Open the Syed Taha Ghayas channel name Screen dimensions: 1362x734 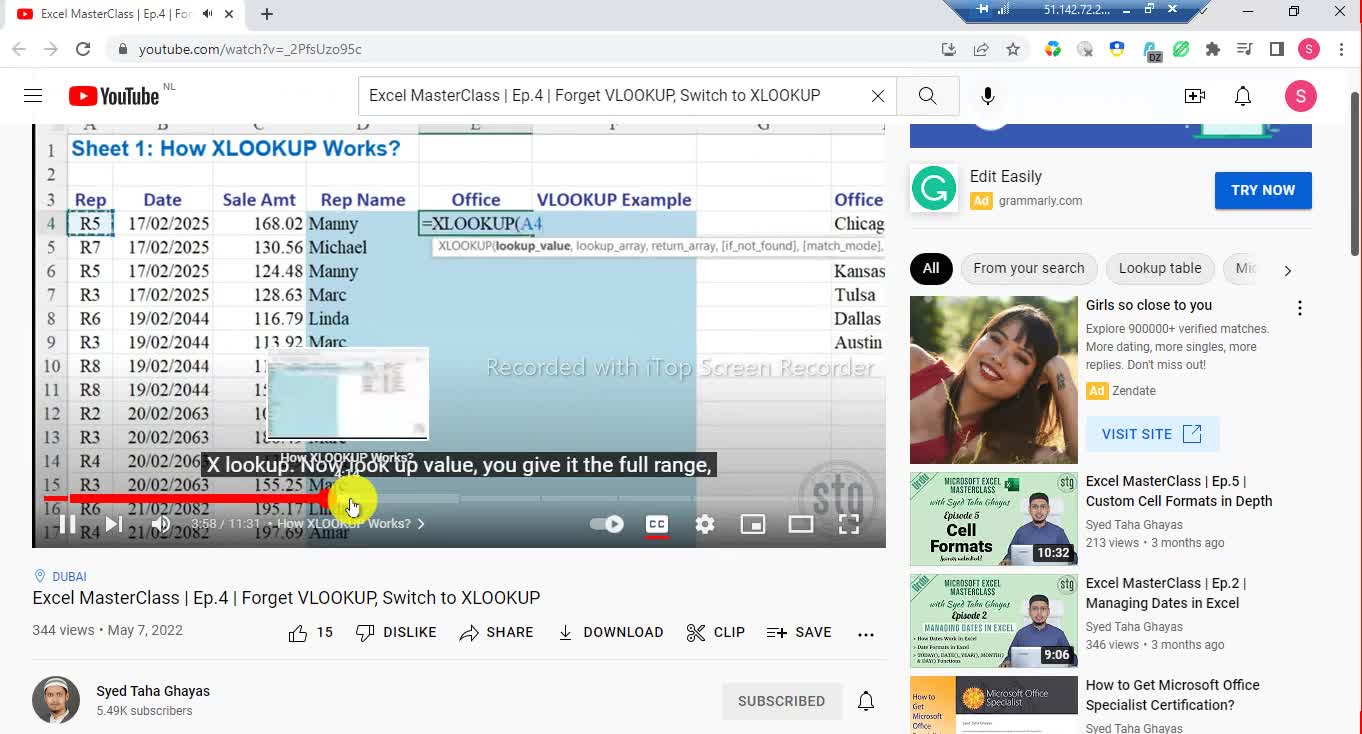(153, 691)
